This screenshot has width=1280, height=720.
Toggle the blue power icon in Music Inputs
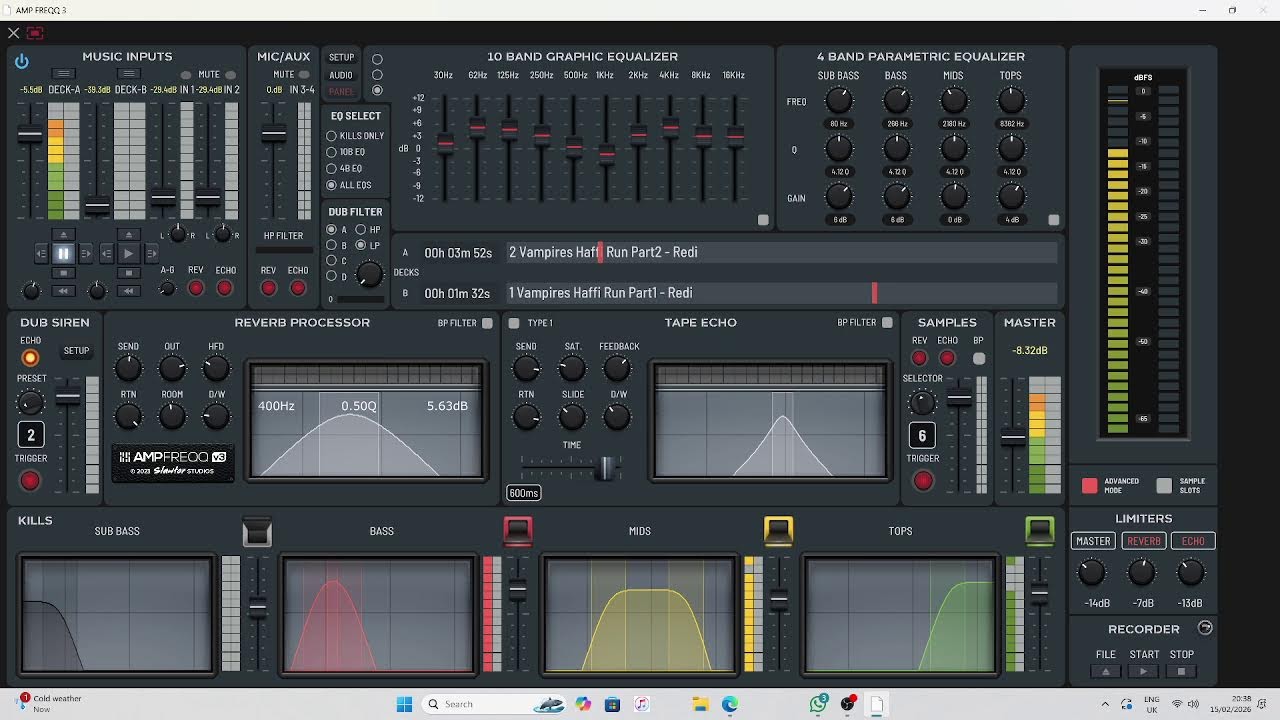pyautogui.click(x=22, y=61)
